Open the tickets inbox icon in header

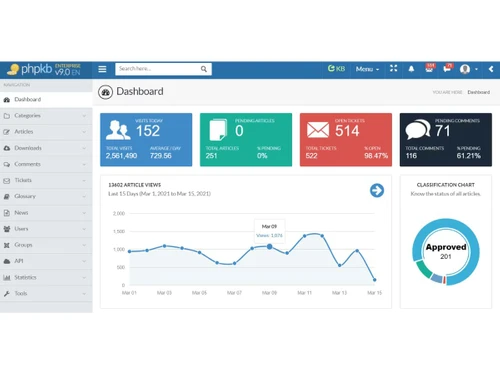[x=429, y=68]
